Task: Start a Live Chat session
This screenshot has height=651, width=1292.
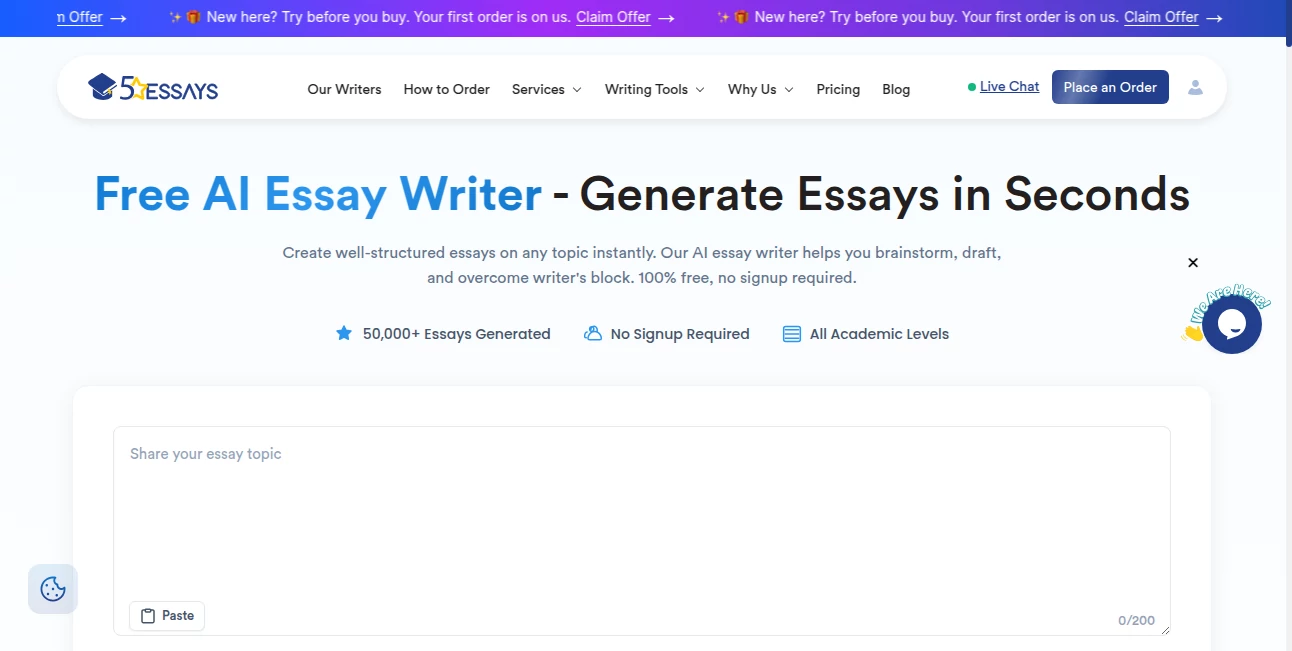Action: pyautogui.click(x=1009, y=86)
